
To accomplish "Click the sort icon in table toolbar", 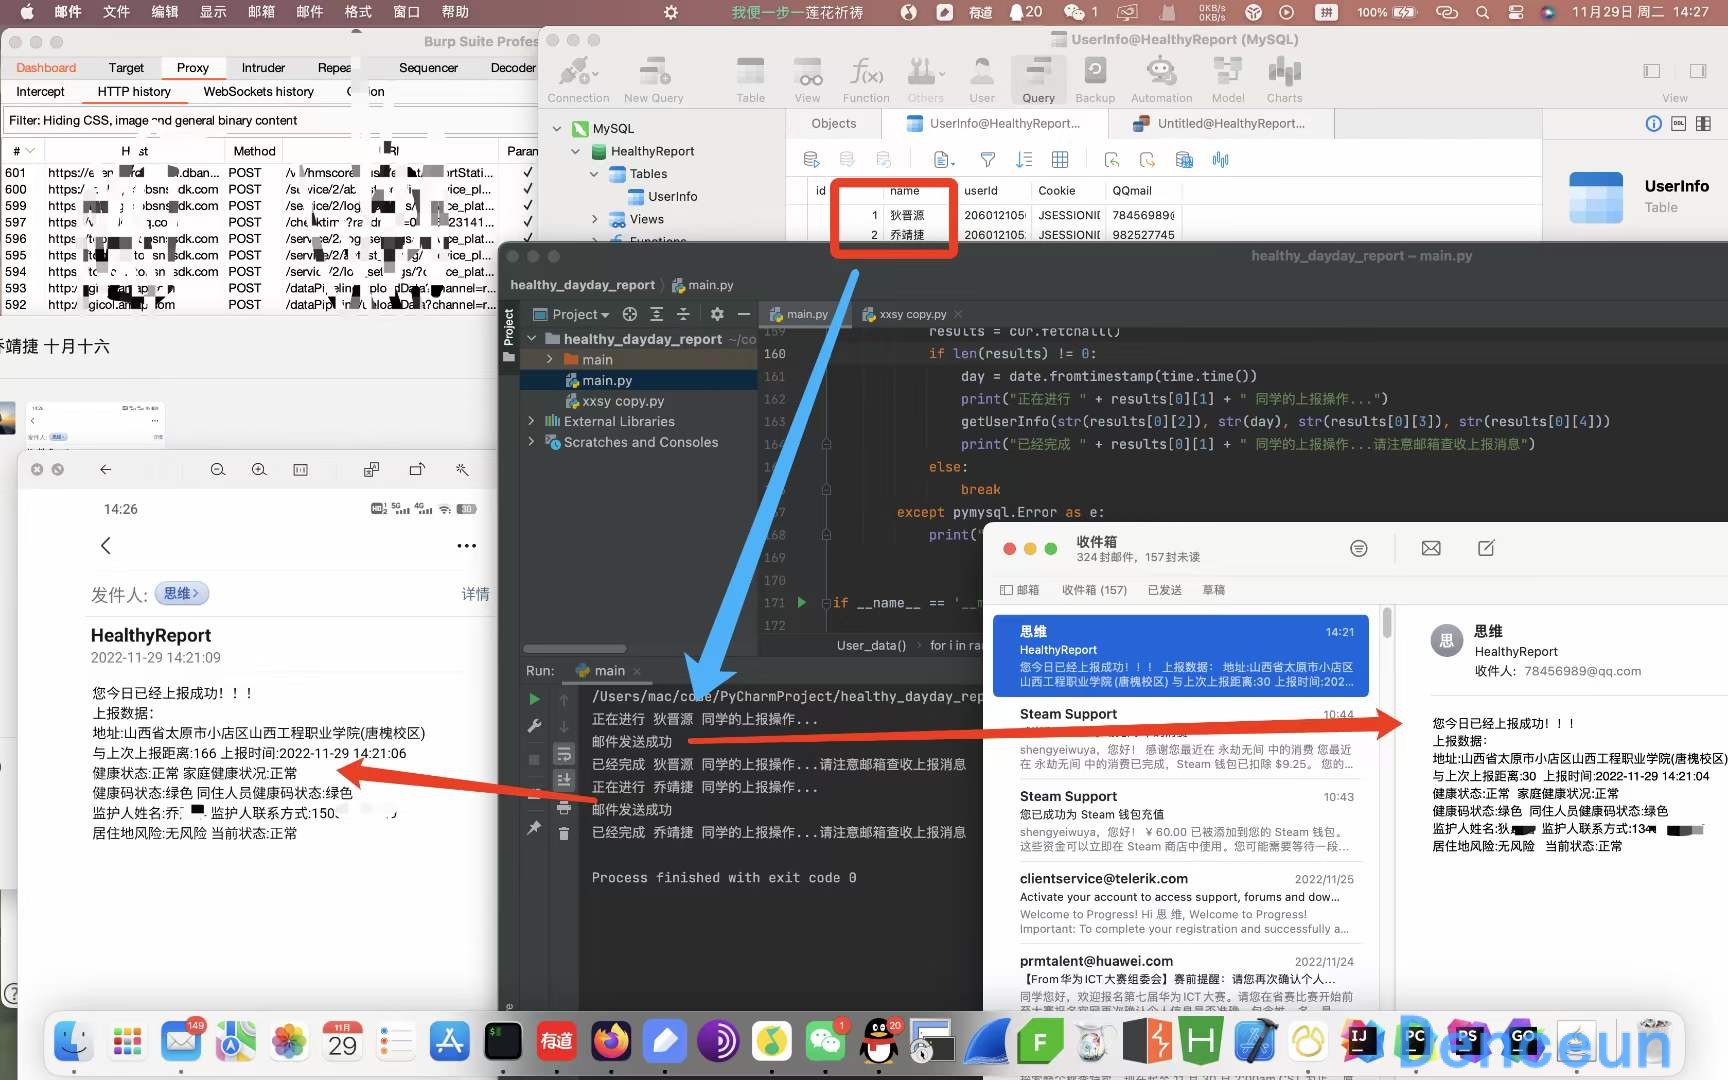I will pyautogui.click(x=1024, y=160).
